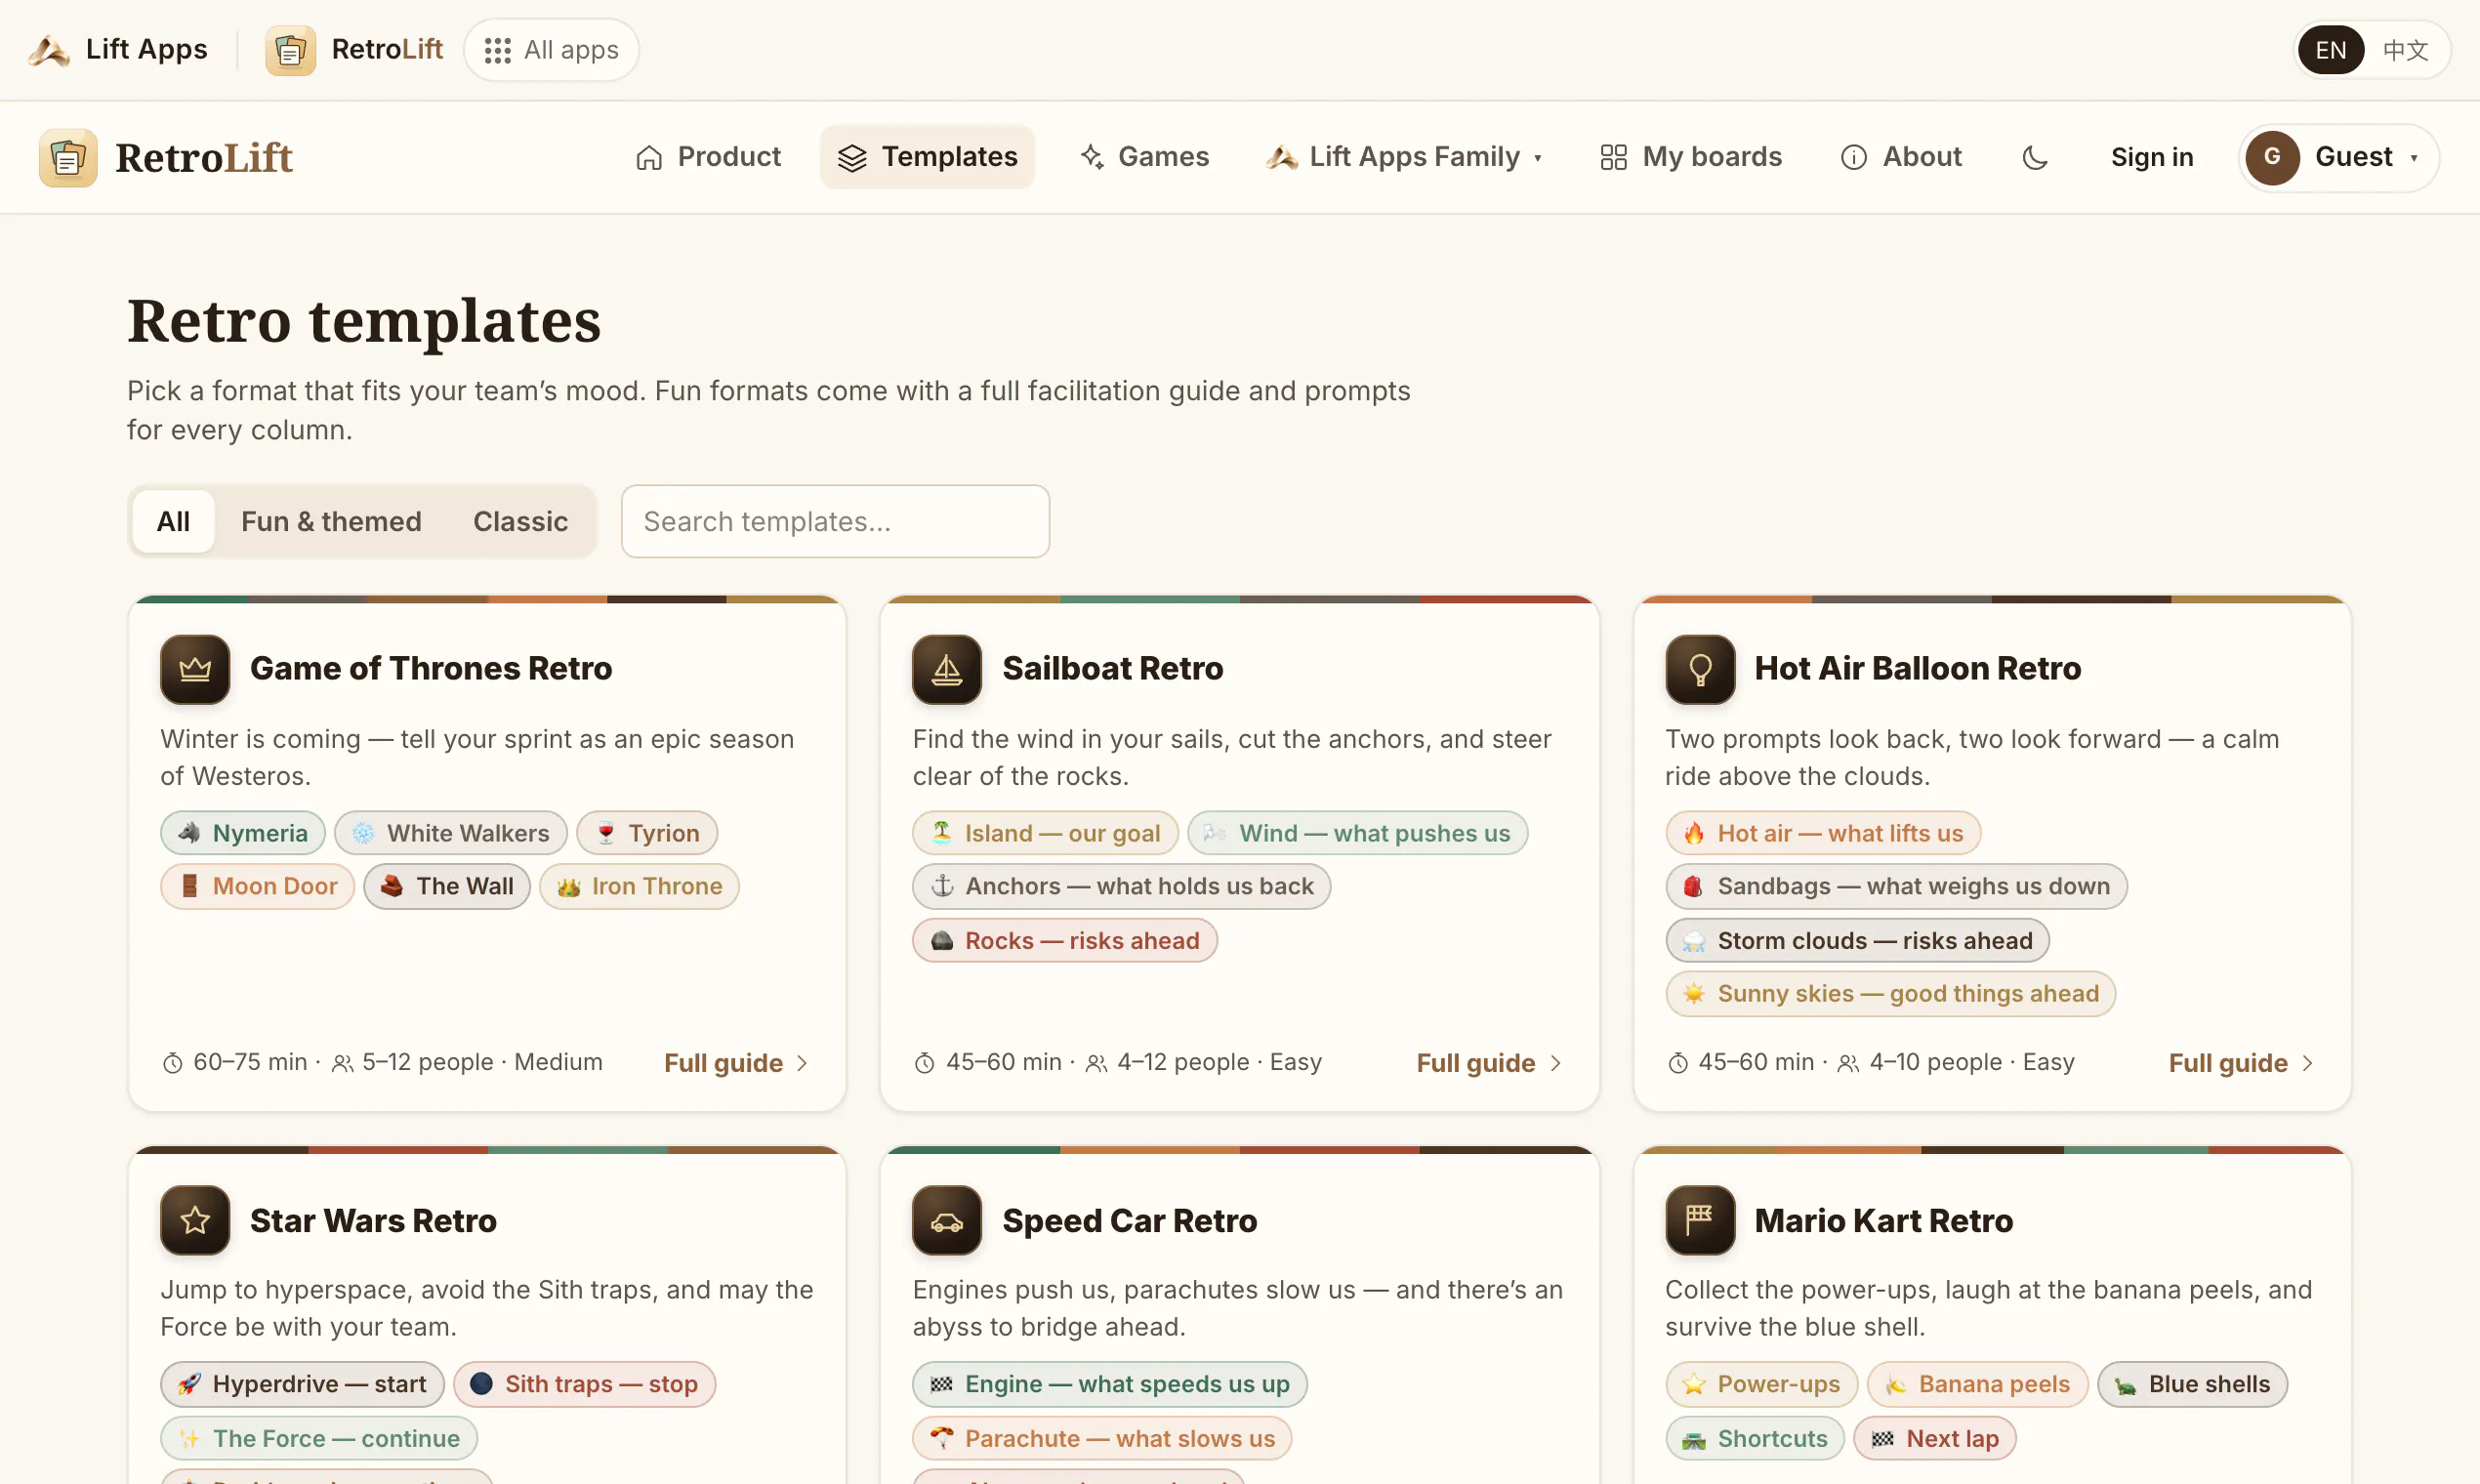Go to the Product page
2480x1484 pixels.
(708, 157)
